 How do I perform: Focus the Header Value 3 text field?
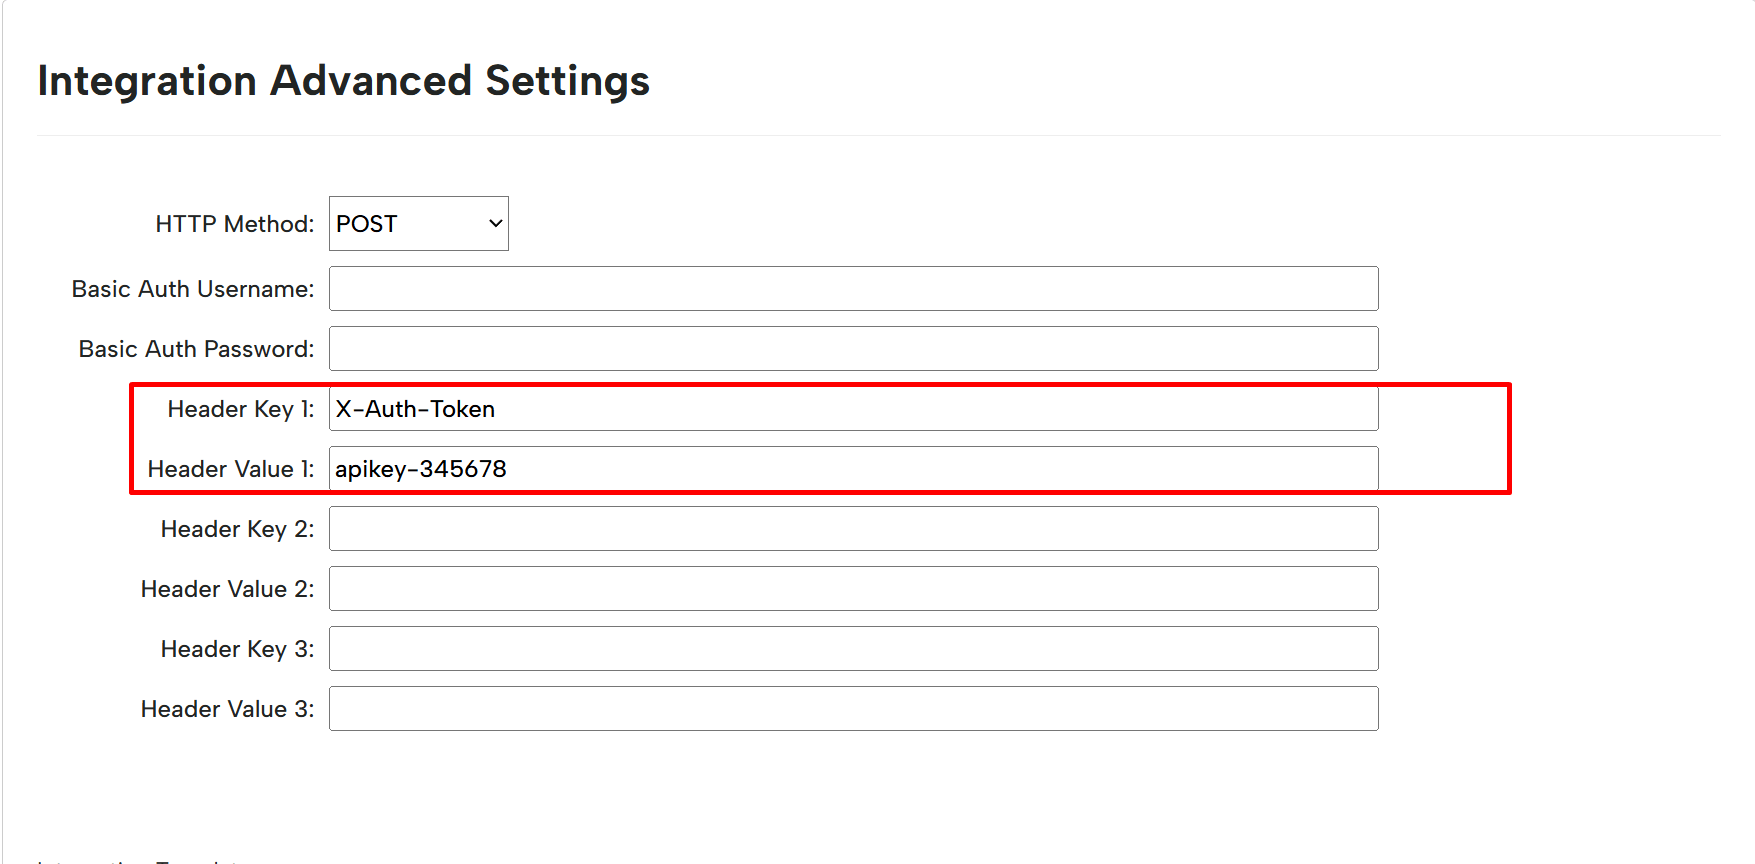[853, 709]
